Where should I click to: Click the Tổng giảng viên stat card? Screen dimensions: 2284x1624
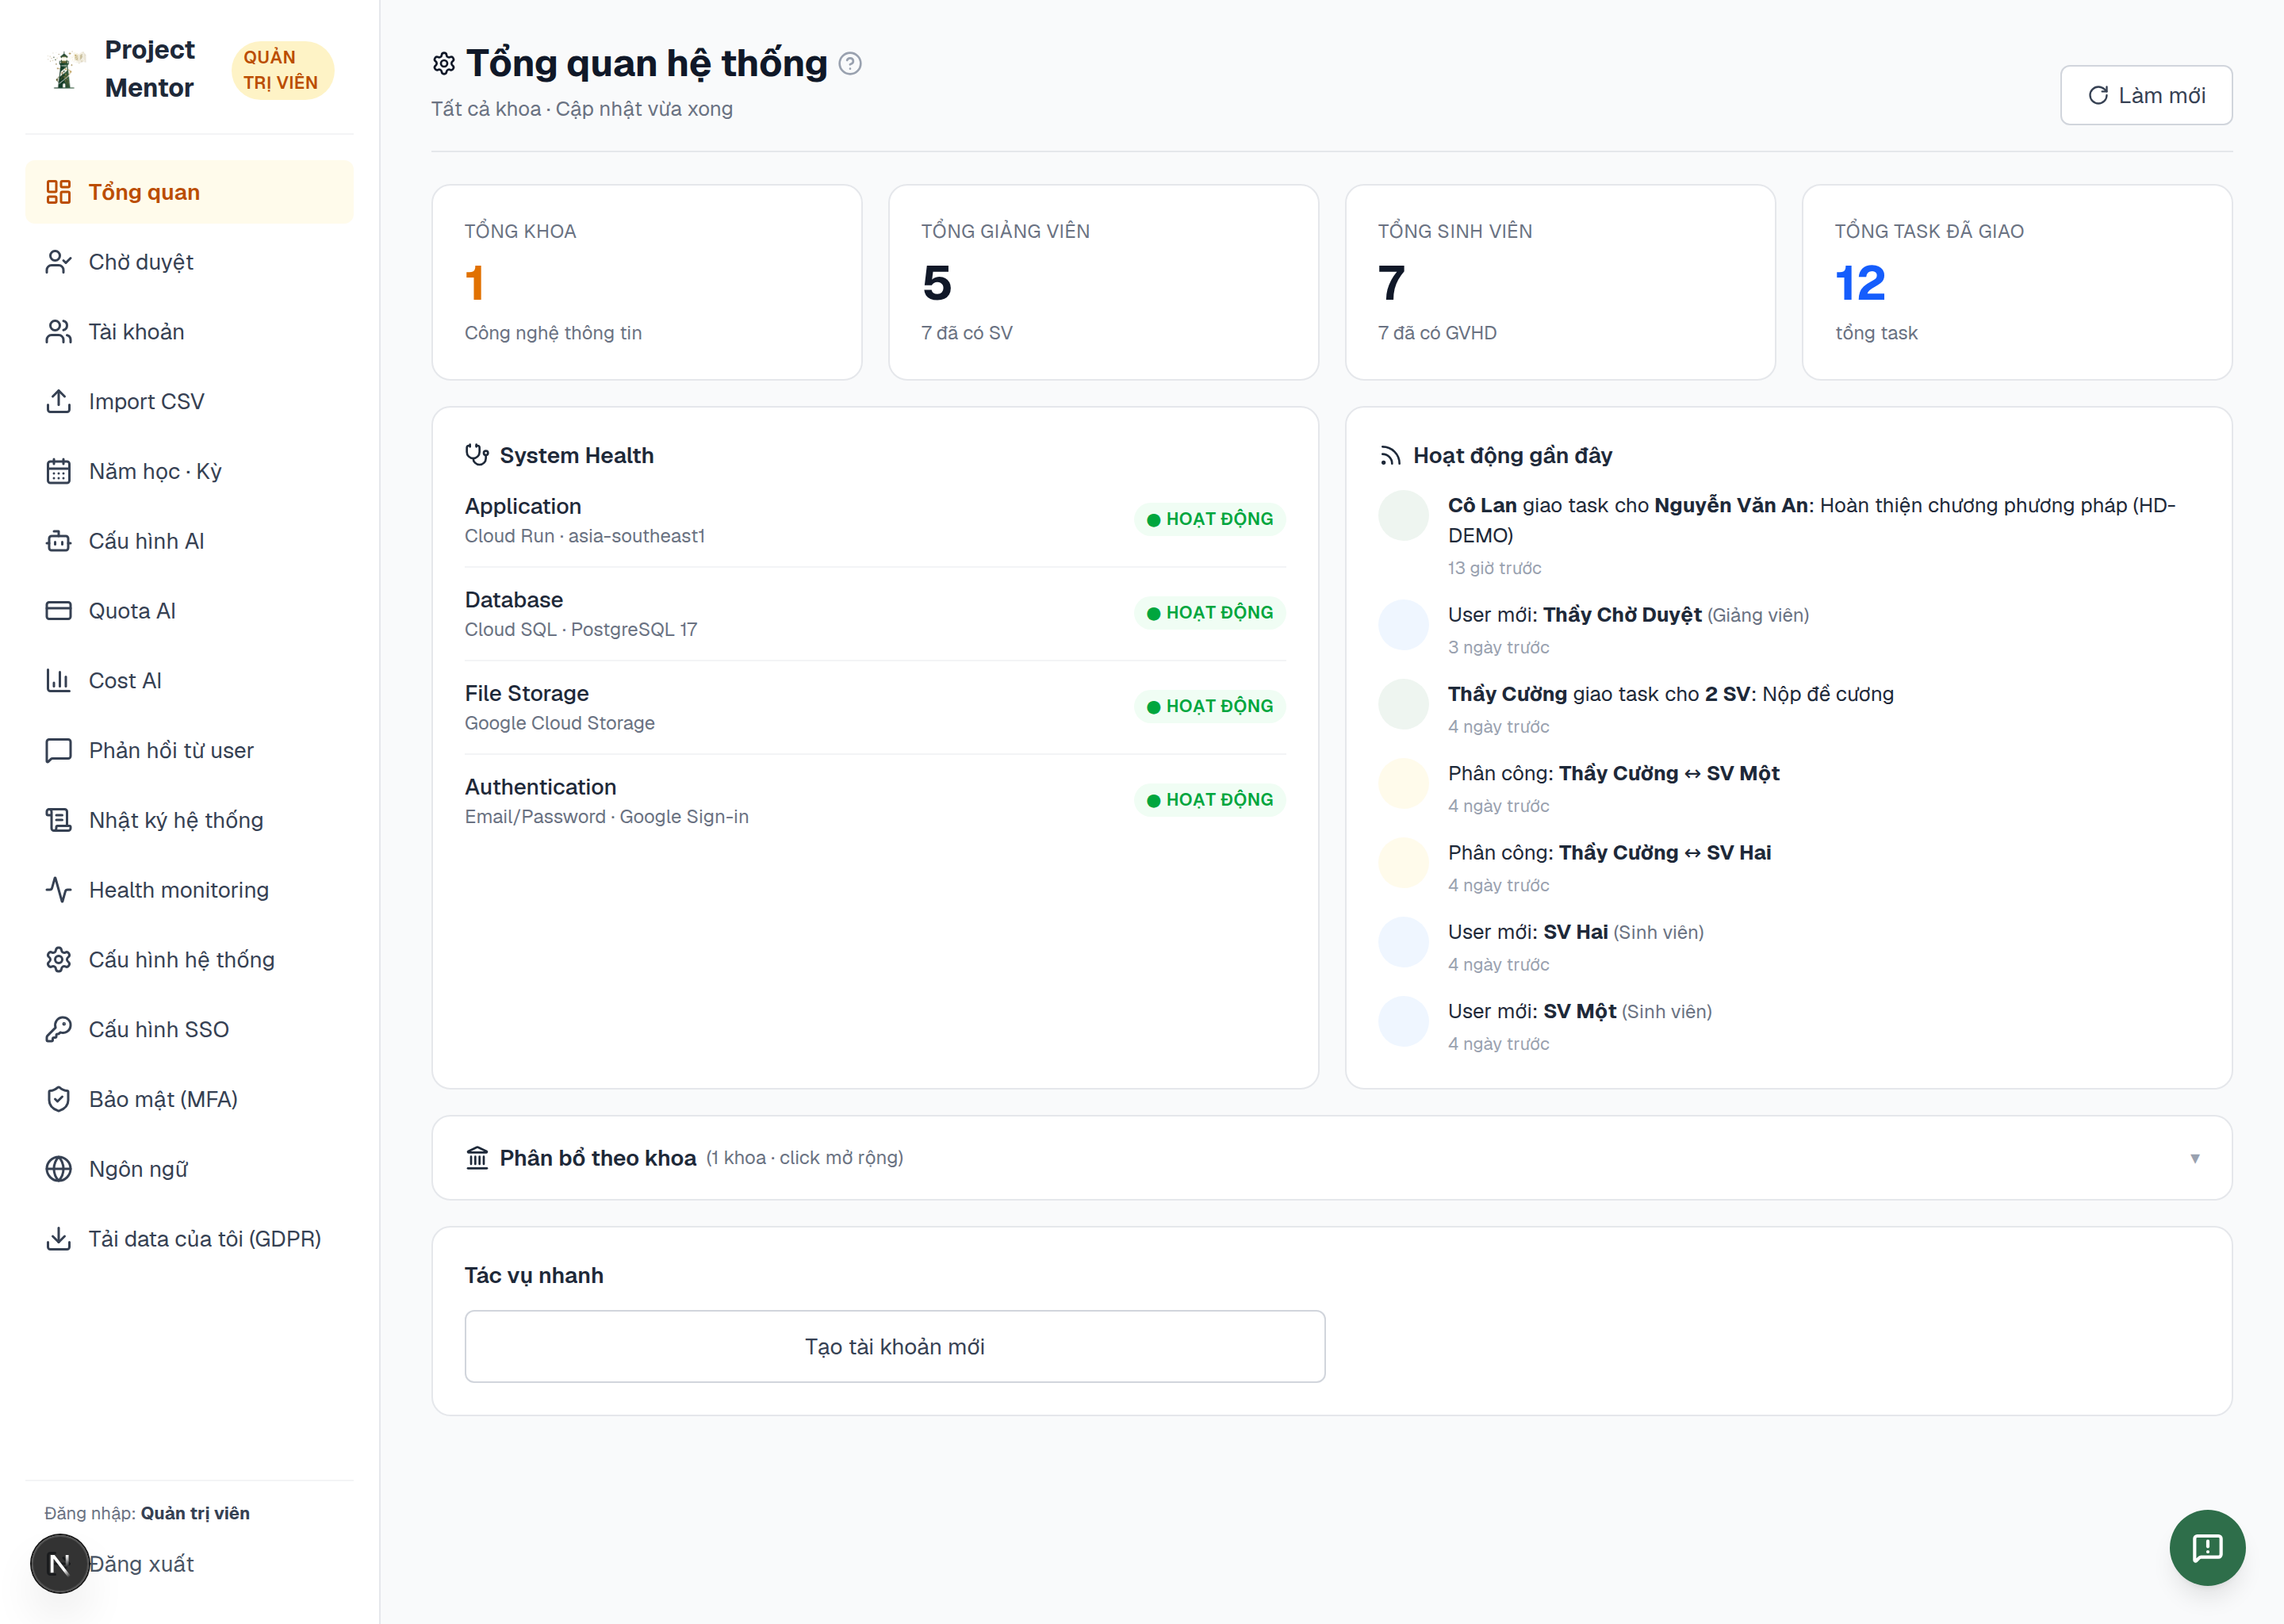pyautogui.click(x=1104, y=282)
